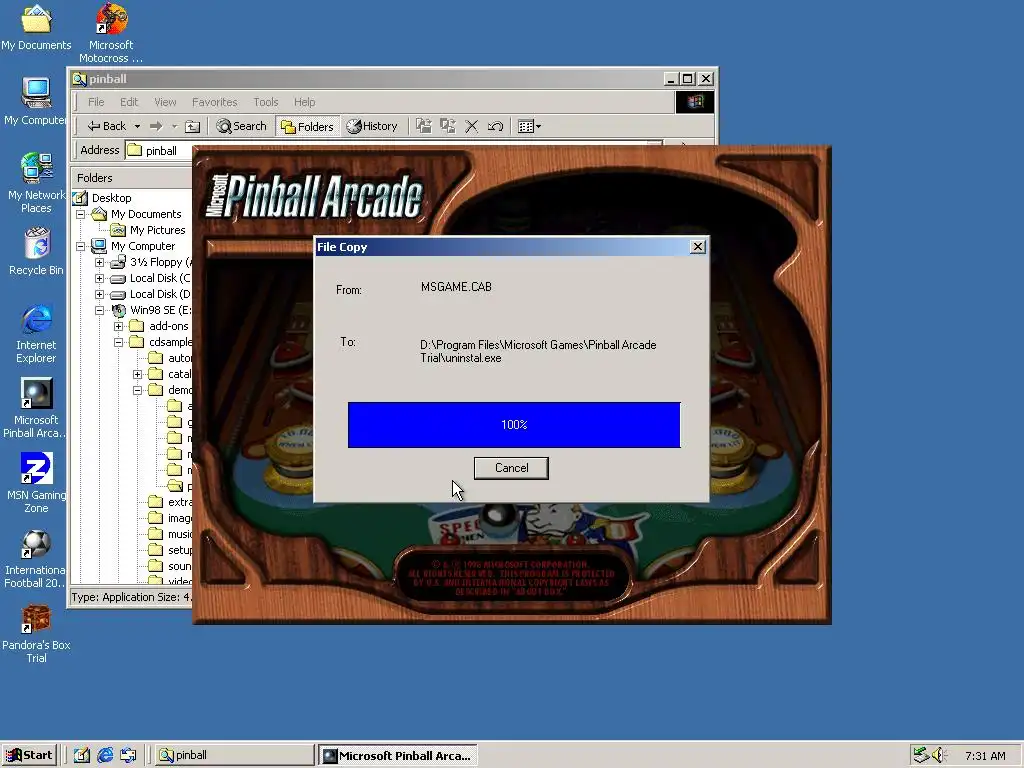Click the pinball window title bar icon
The width and height of the screenshot is (1024, 768).
click(80, 79)
